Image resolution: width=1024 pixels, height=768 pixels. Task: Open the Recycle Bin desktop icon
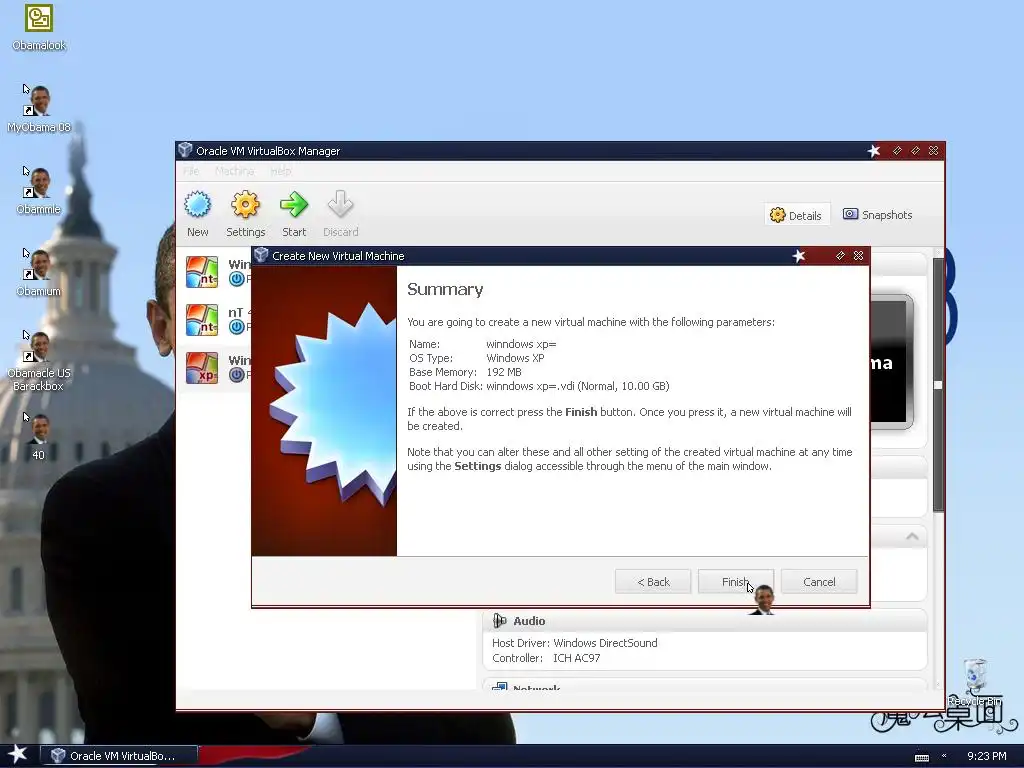tap(974, 682)
